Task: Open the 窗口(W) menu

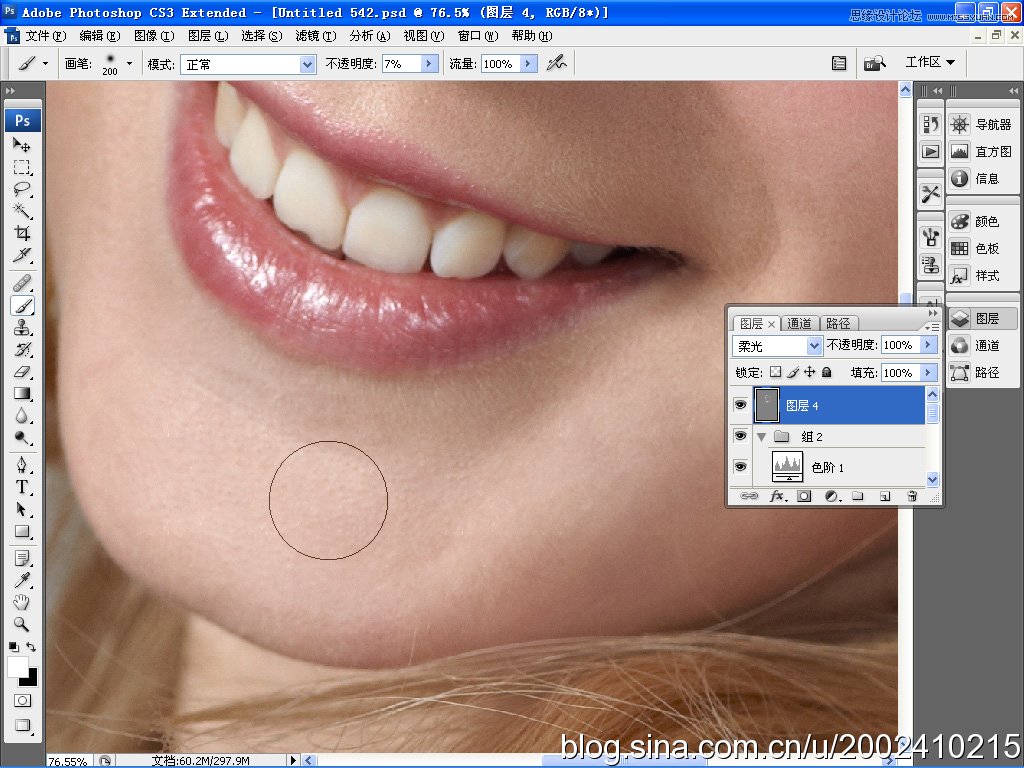Action: (x=478, y=36)
